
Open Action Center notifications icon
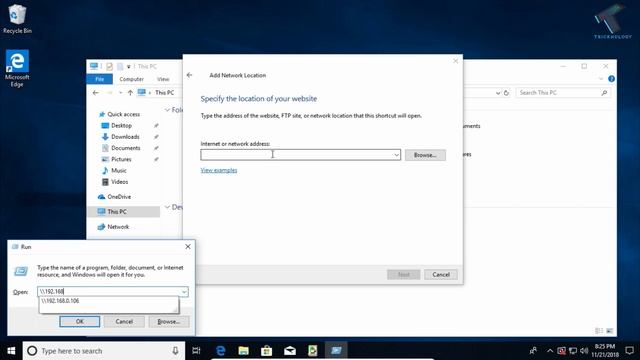coord(629,351)
